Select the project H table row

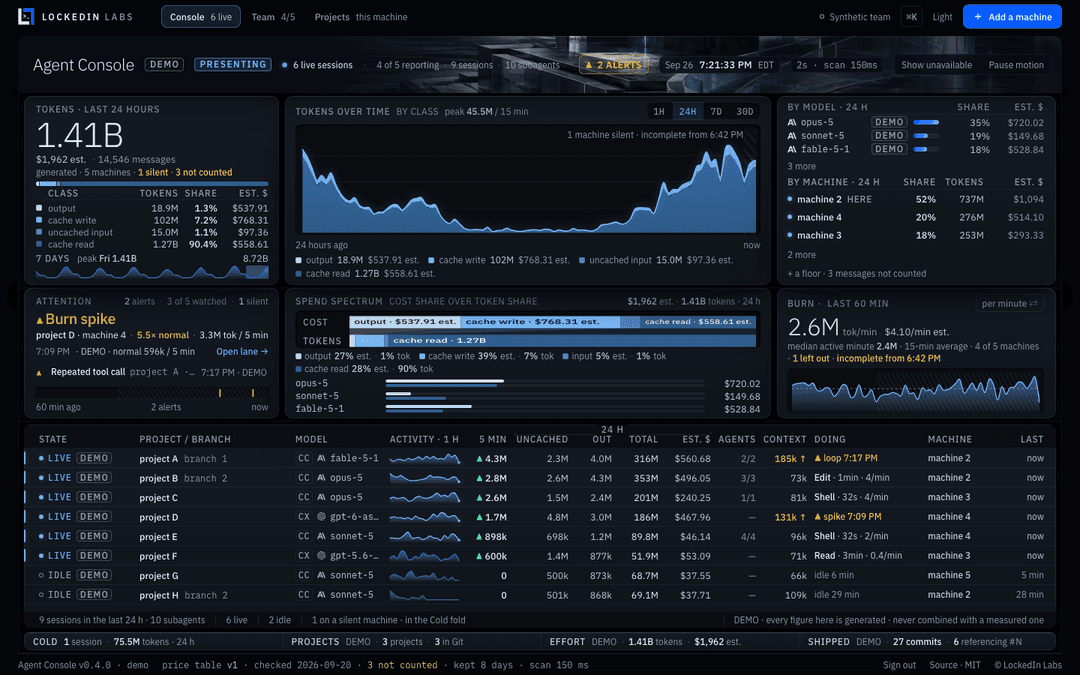(540, 595)
